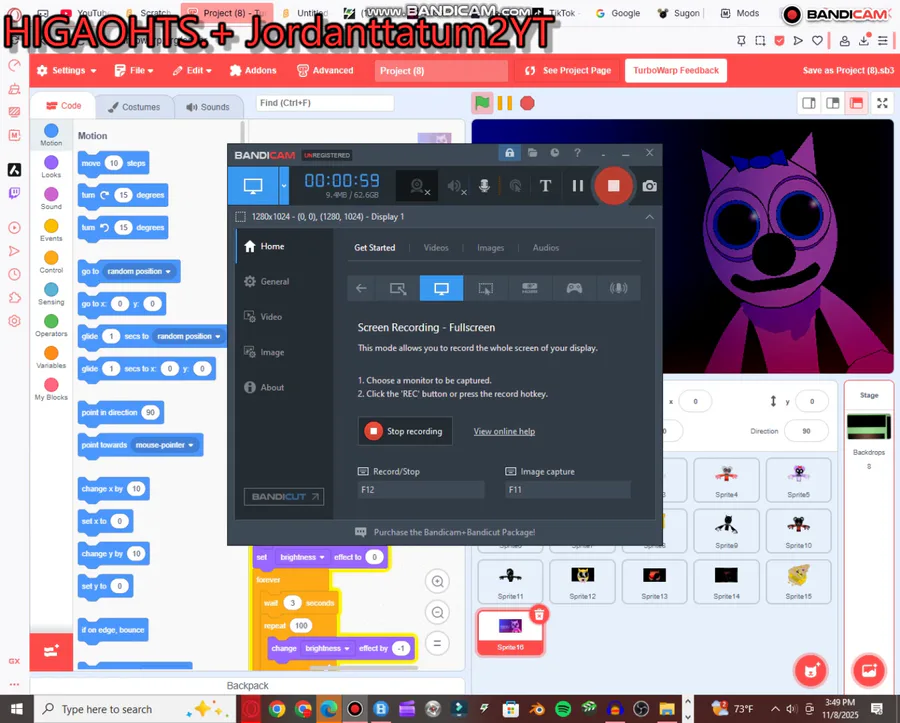Switch to the Costumes tab
The width and height of the screenshot is (900, 723).
coord(134,107)
